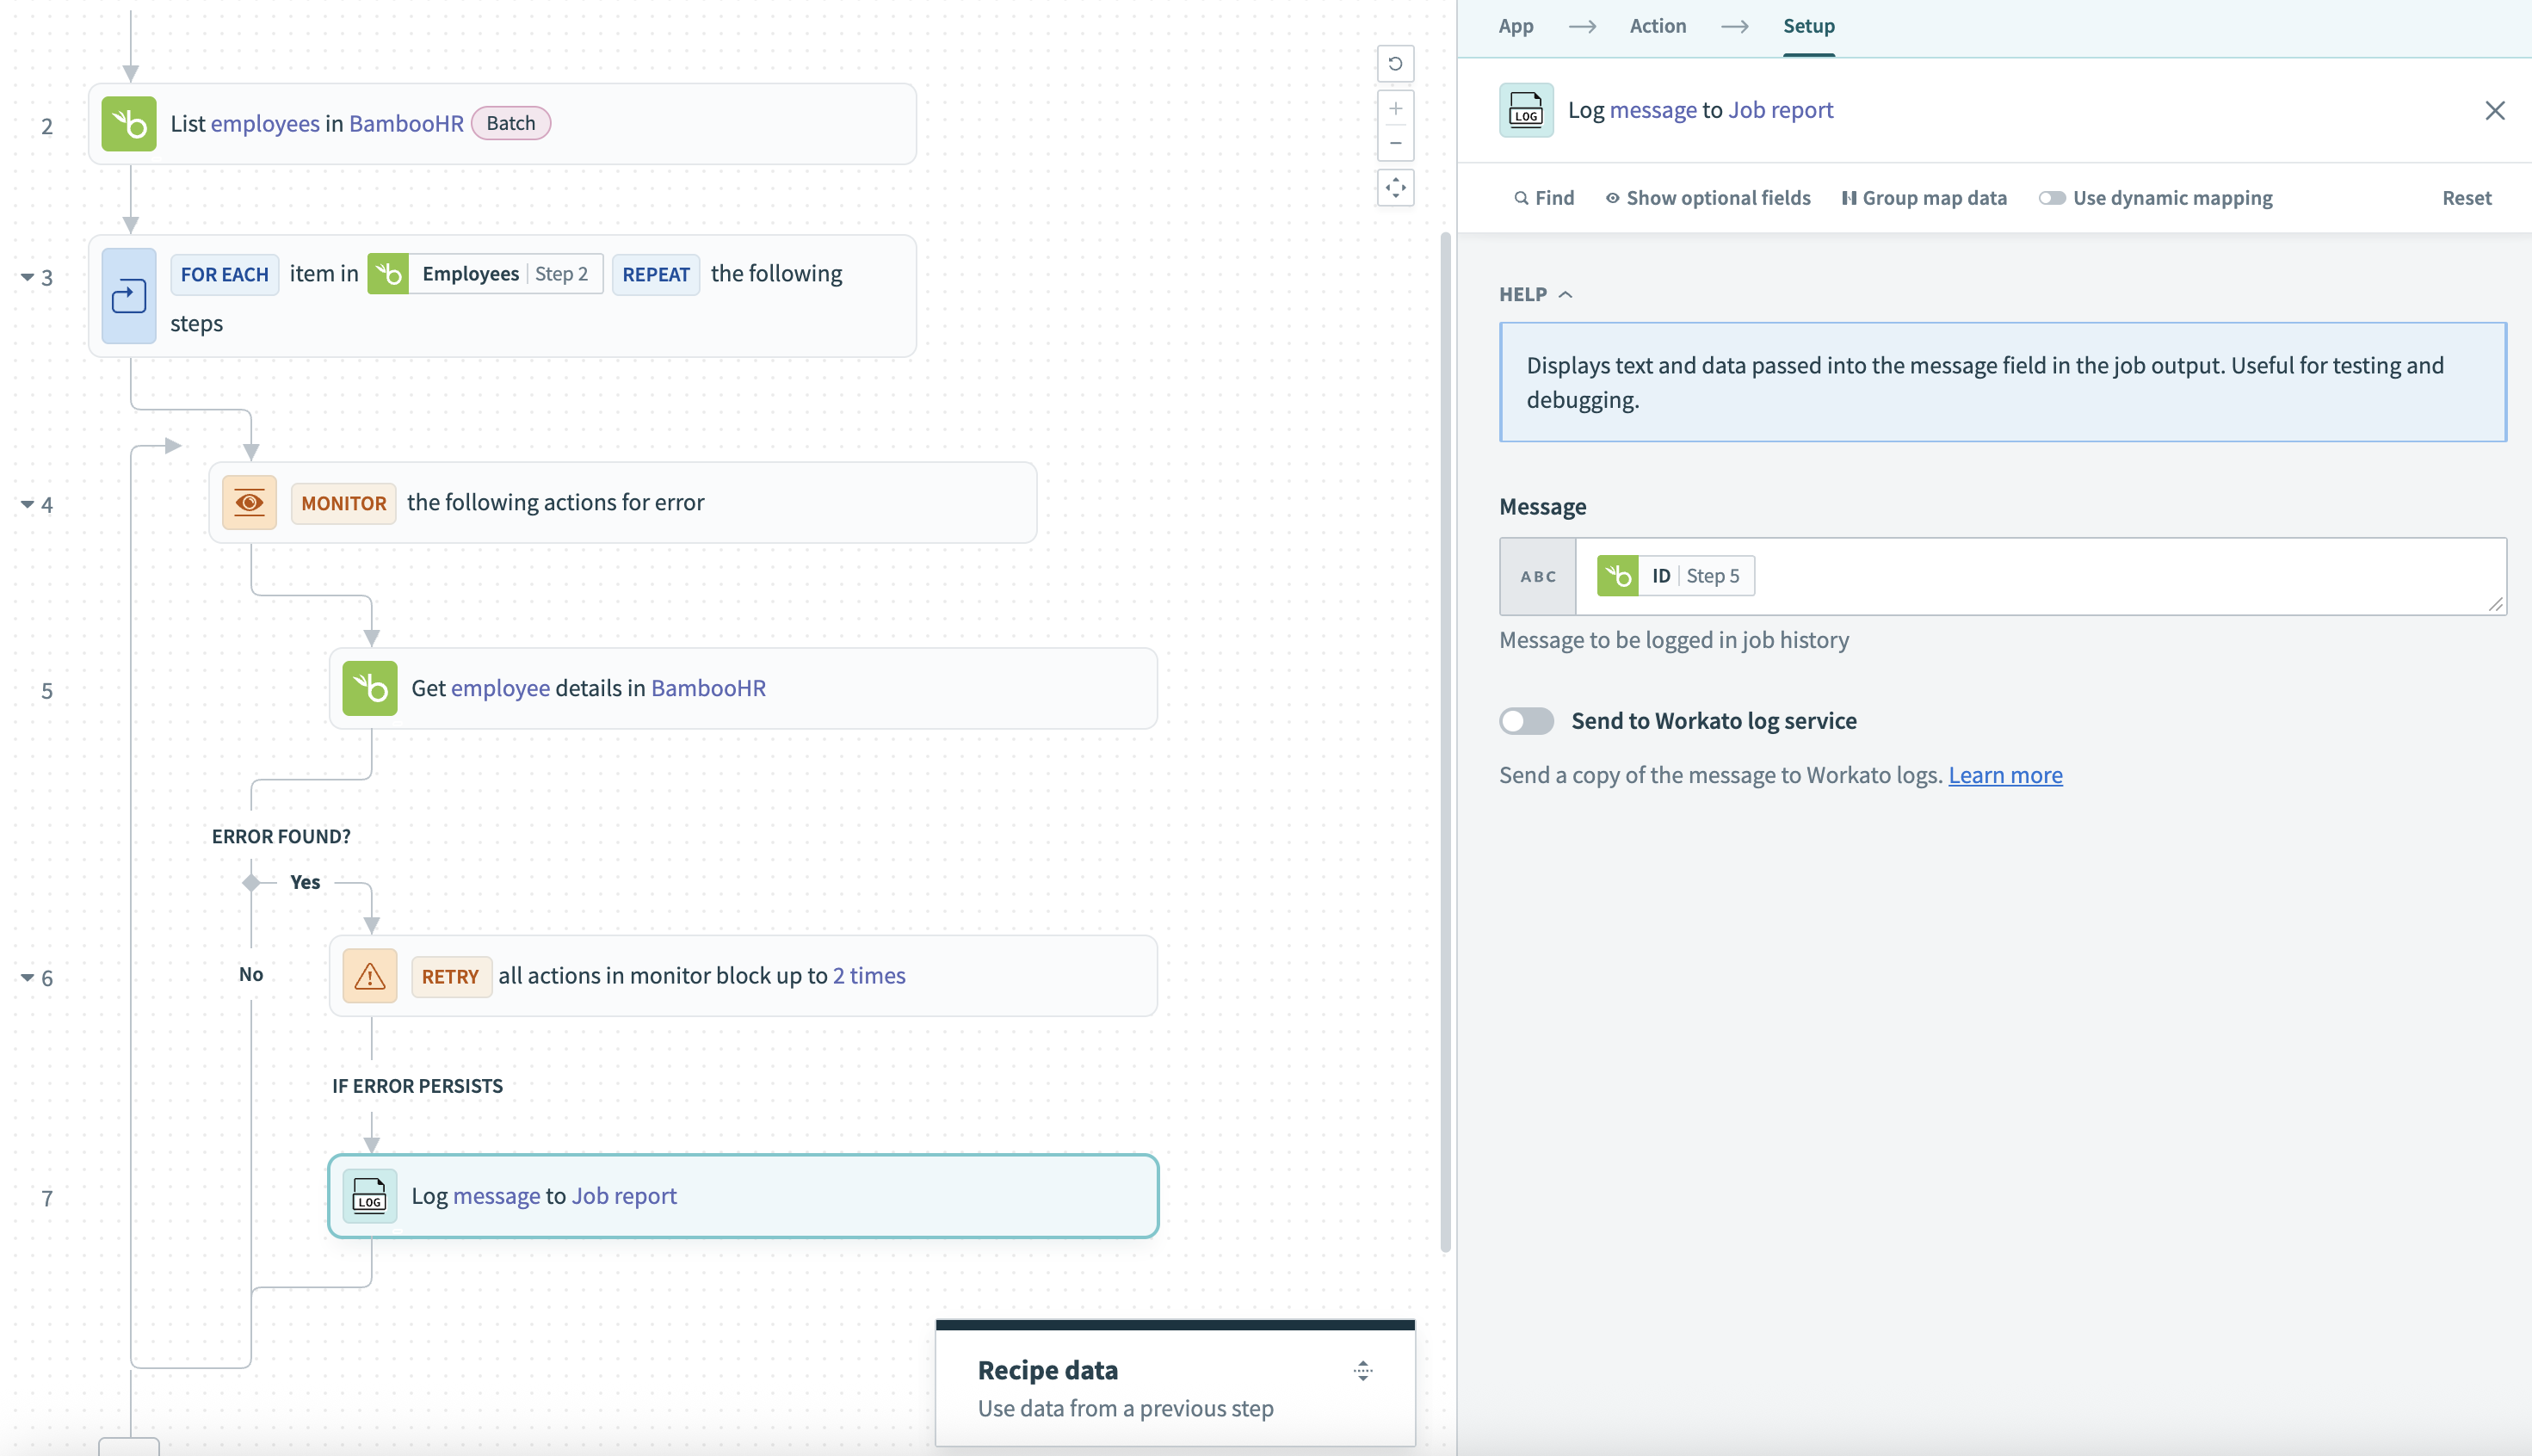
Task: Click the Reset button
Action: [2466, 198]
